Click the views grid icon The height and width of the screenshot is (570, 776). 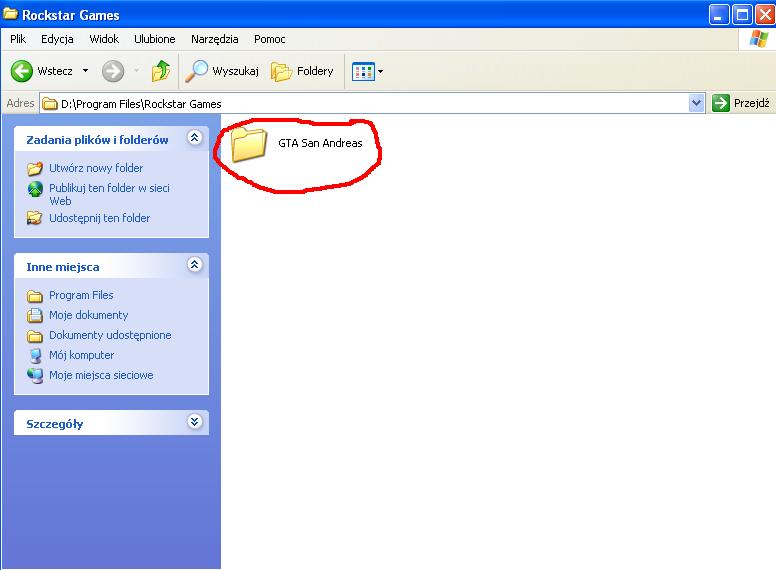pos(363,72)
